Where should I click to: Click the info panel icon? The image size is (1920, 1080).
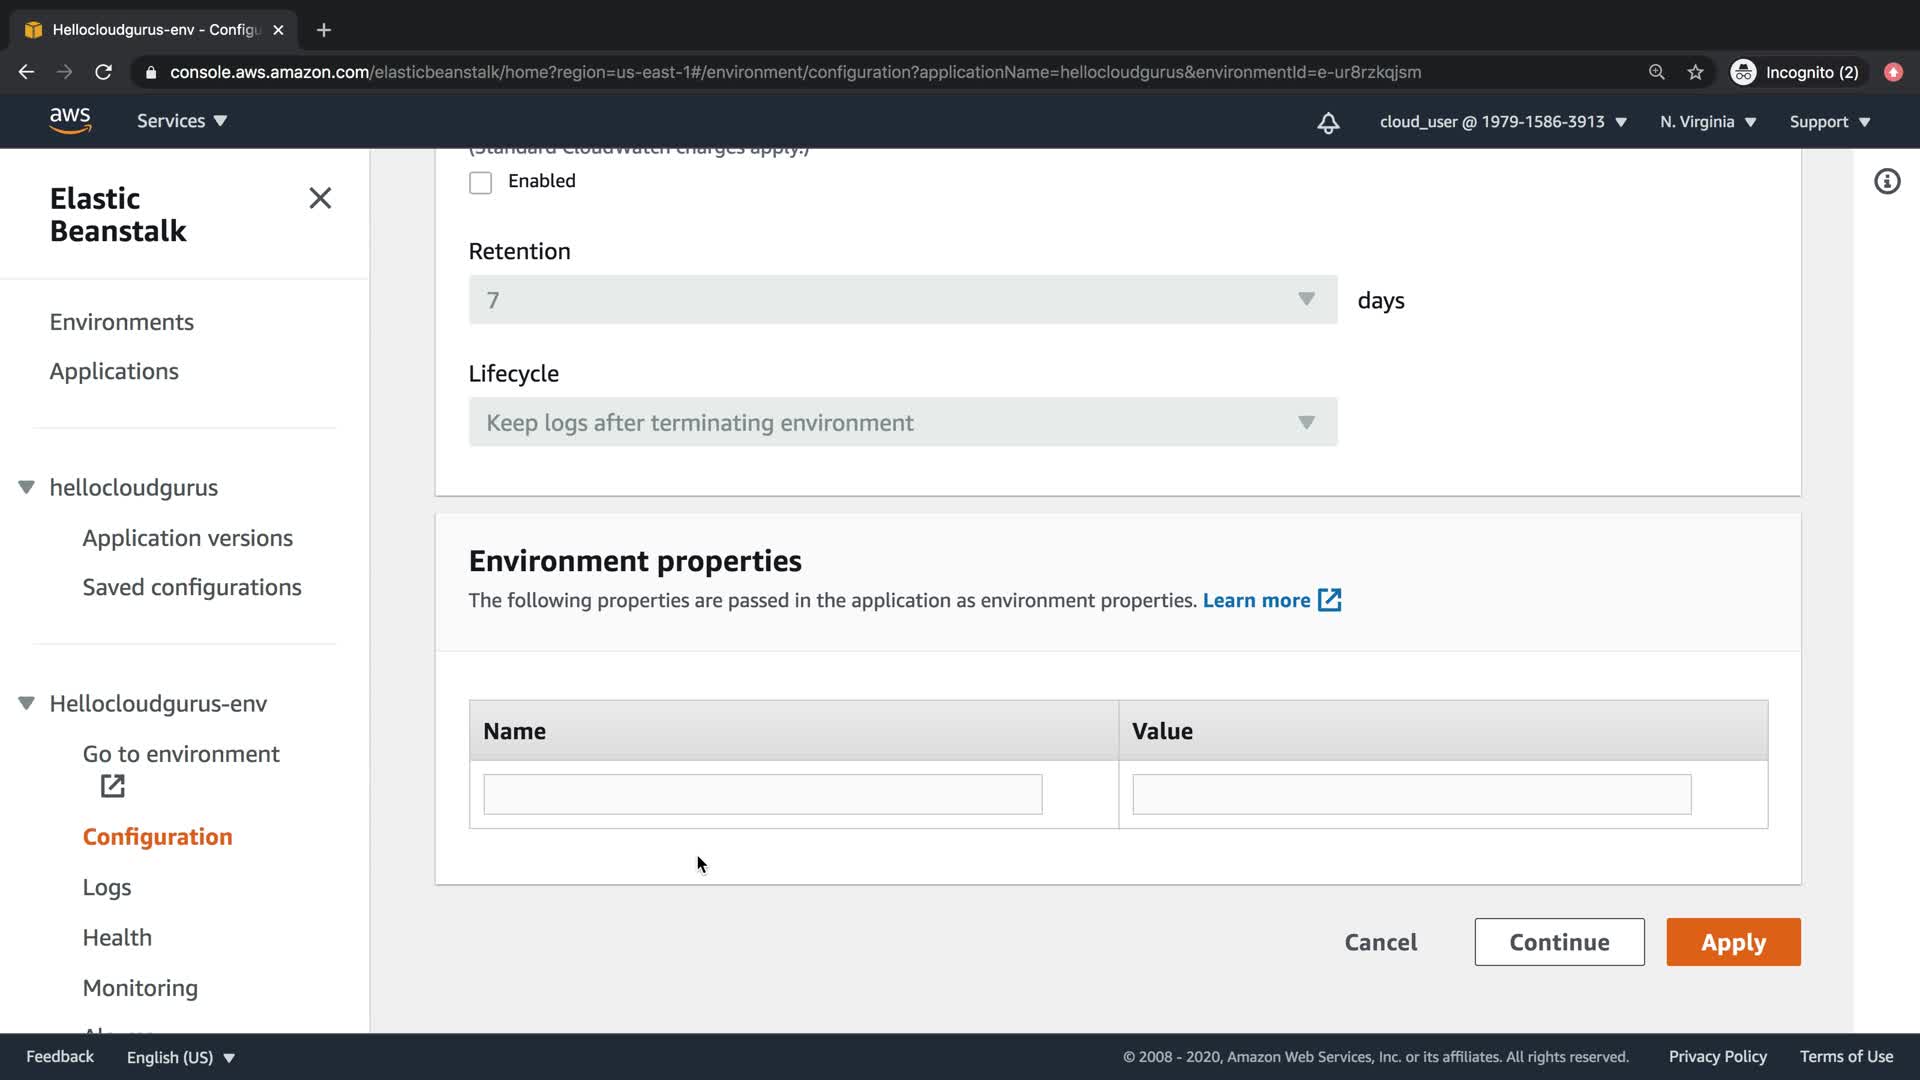click(1887, 181)
